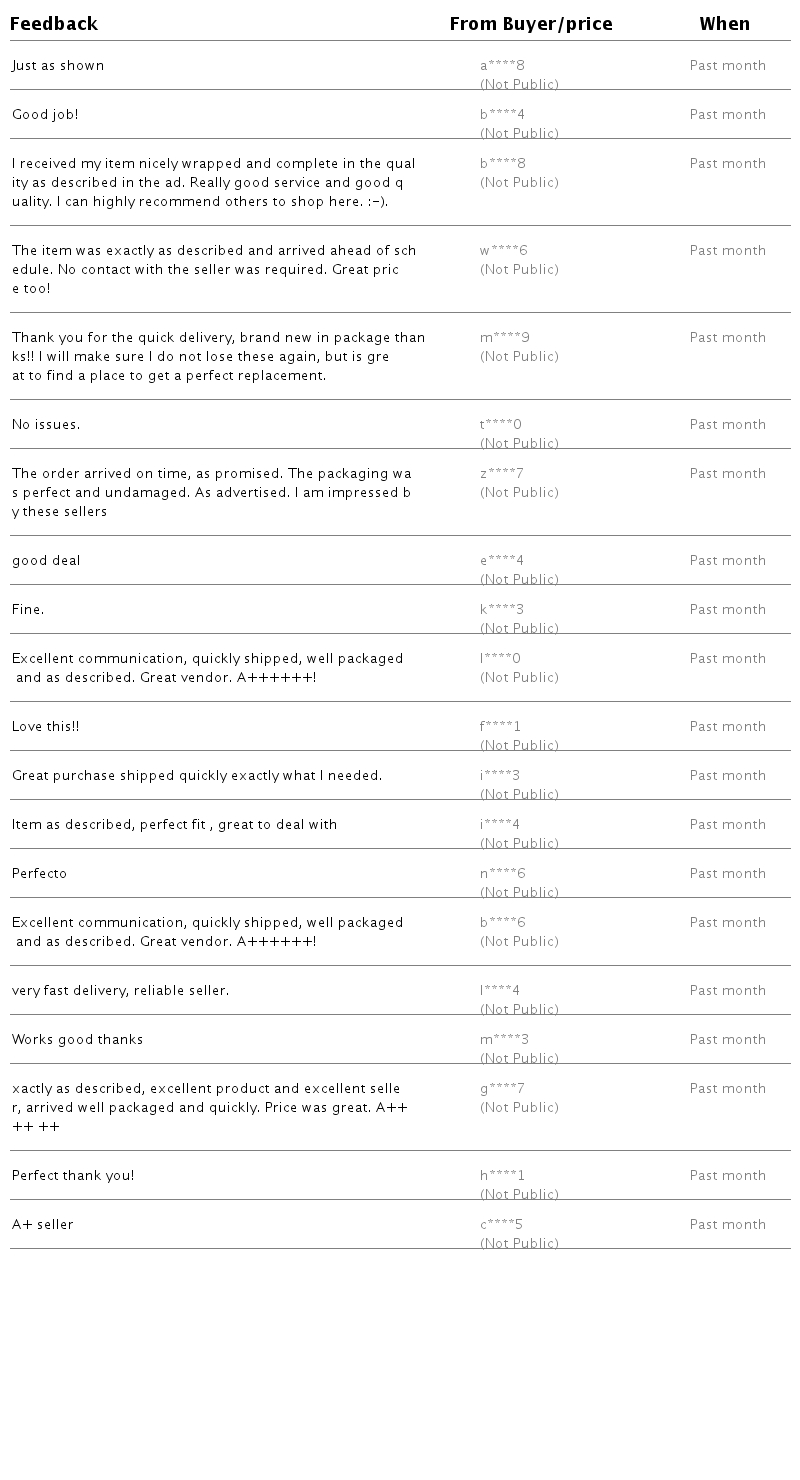
Task: Click buyer w****6 username
Action: coord(503,251)
